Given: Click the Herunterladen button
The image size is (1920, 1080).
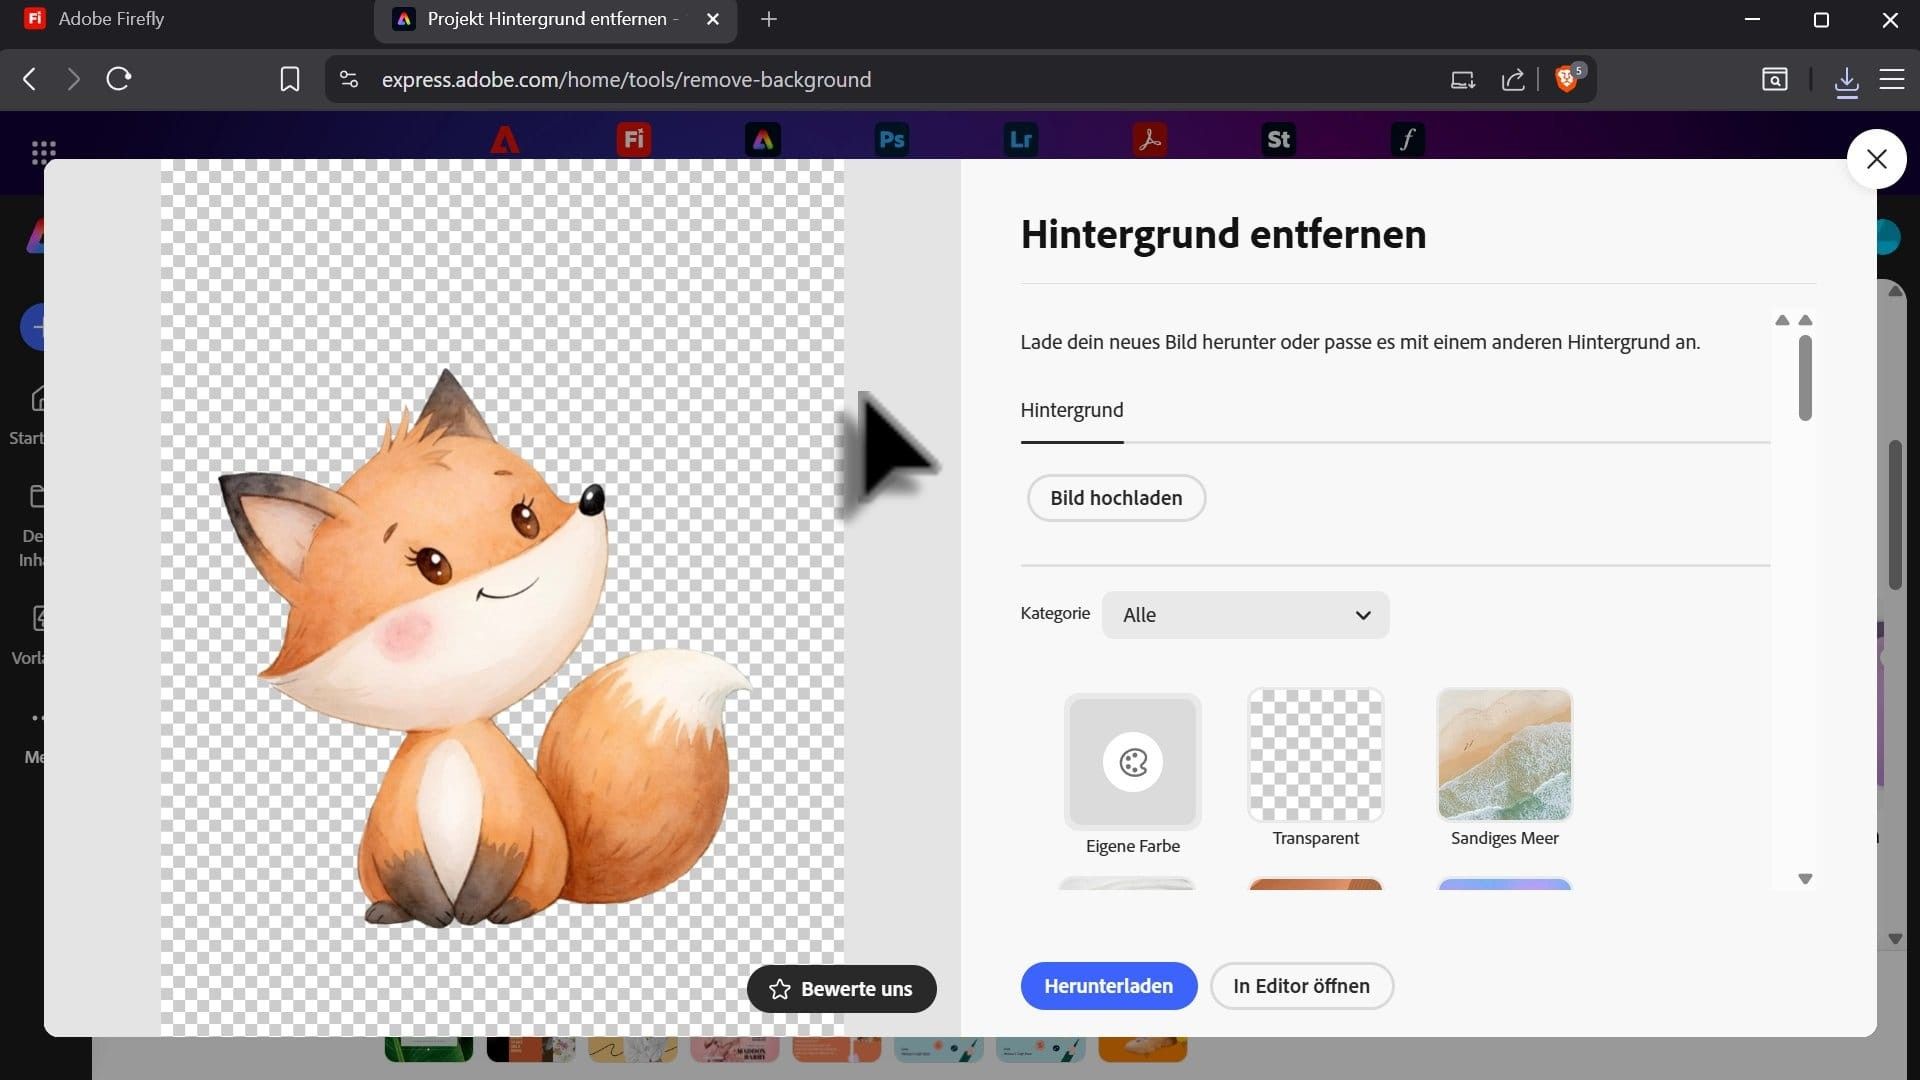Looking at the screenshot, I should coord(1108,986).
